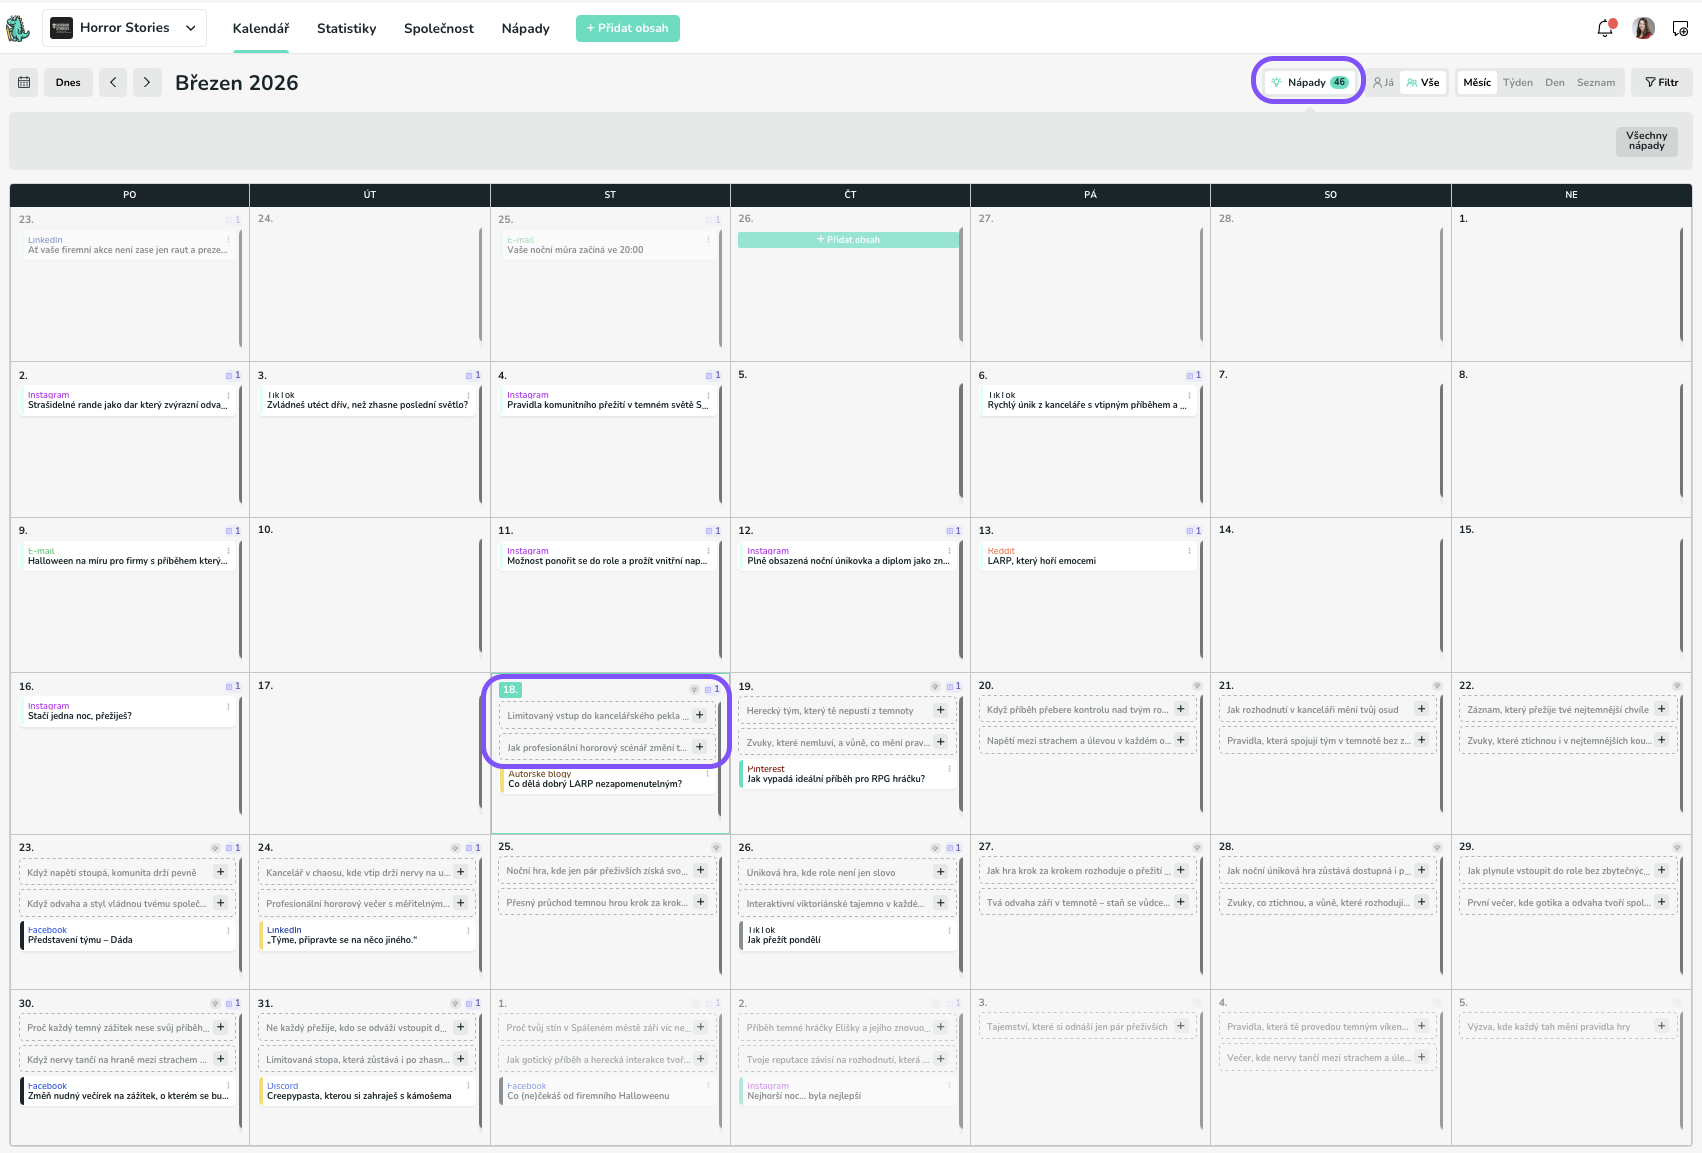Add idea 'Limitovaný vstup do kancelářského pekla' with plus
The height and width of the screenshot is (1153, 1702).
click(x=700, y=715)
